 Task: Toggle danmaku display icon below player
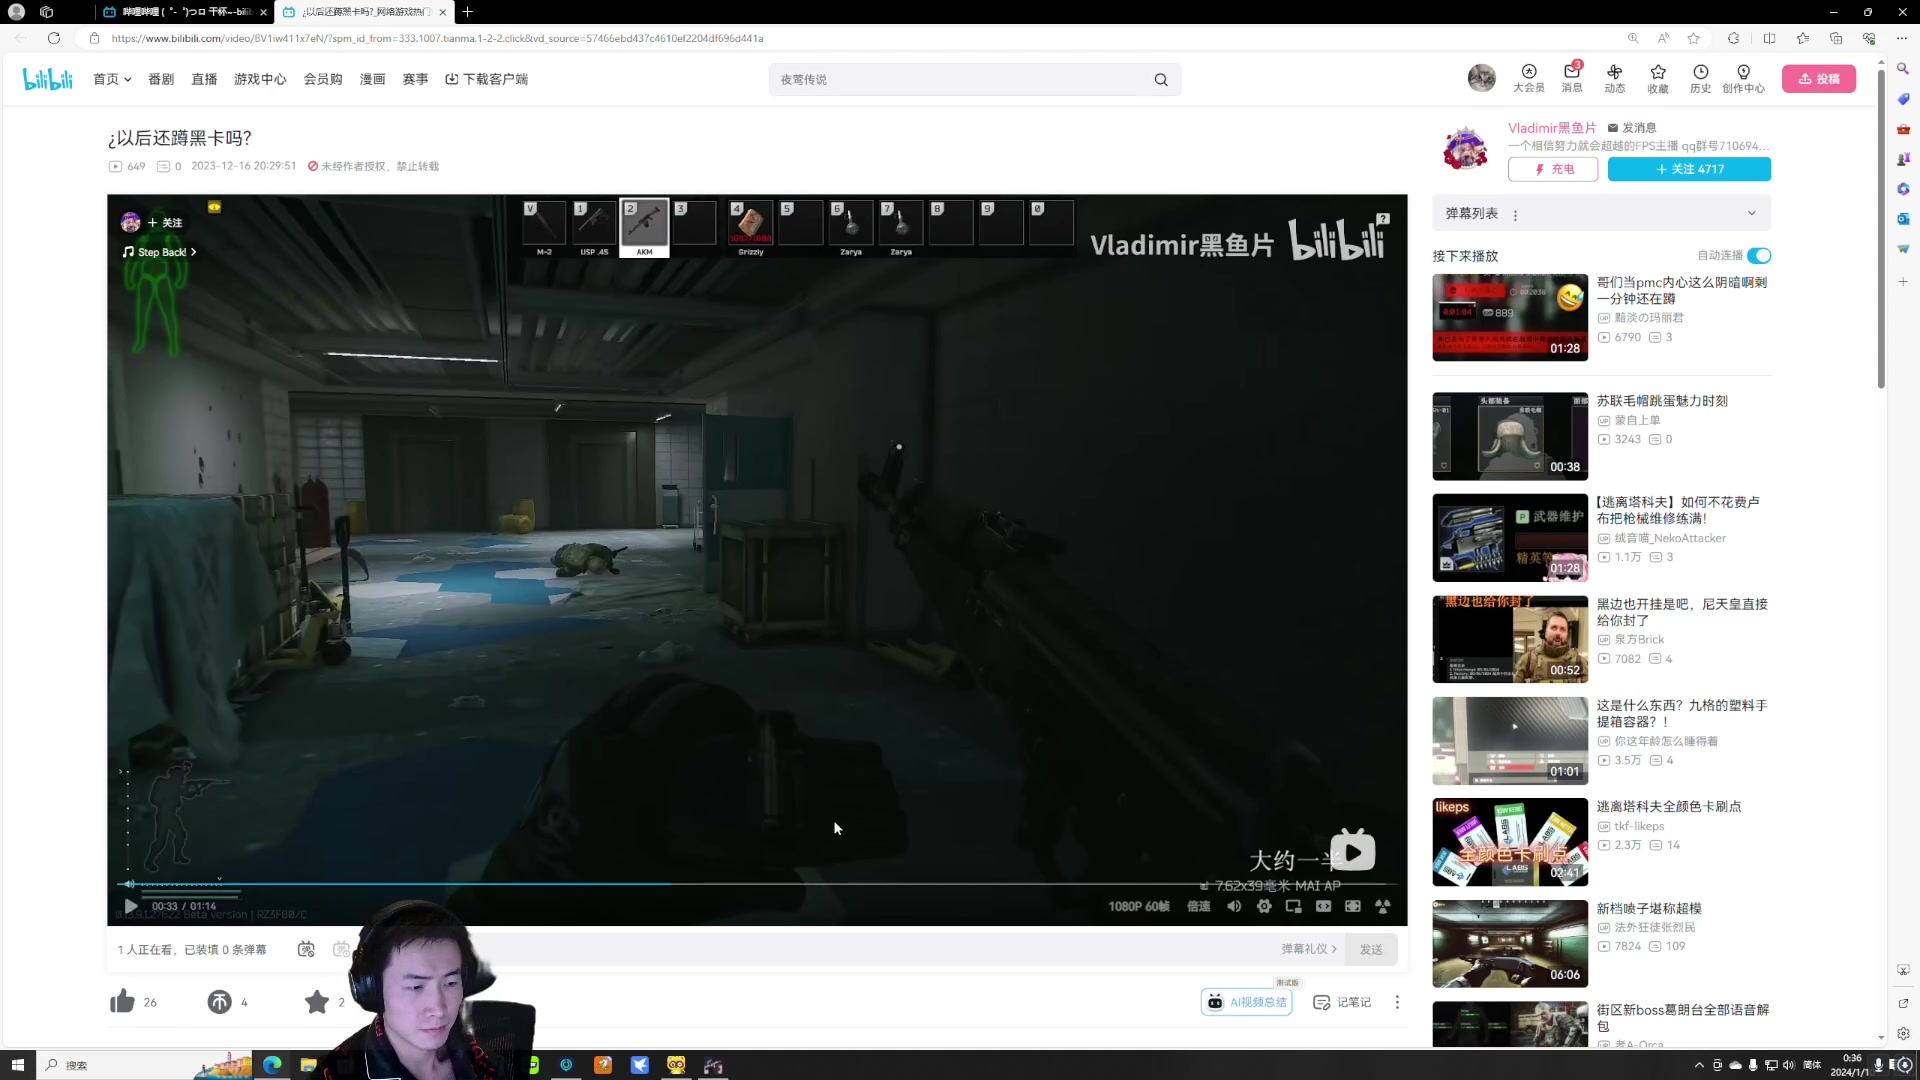coord(306,949)
